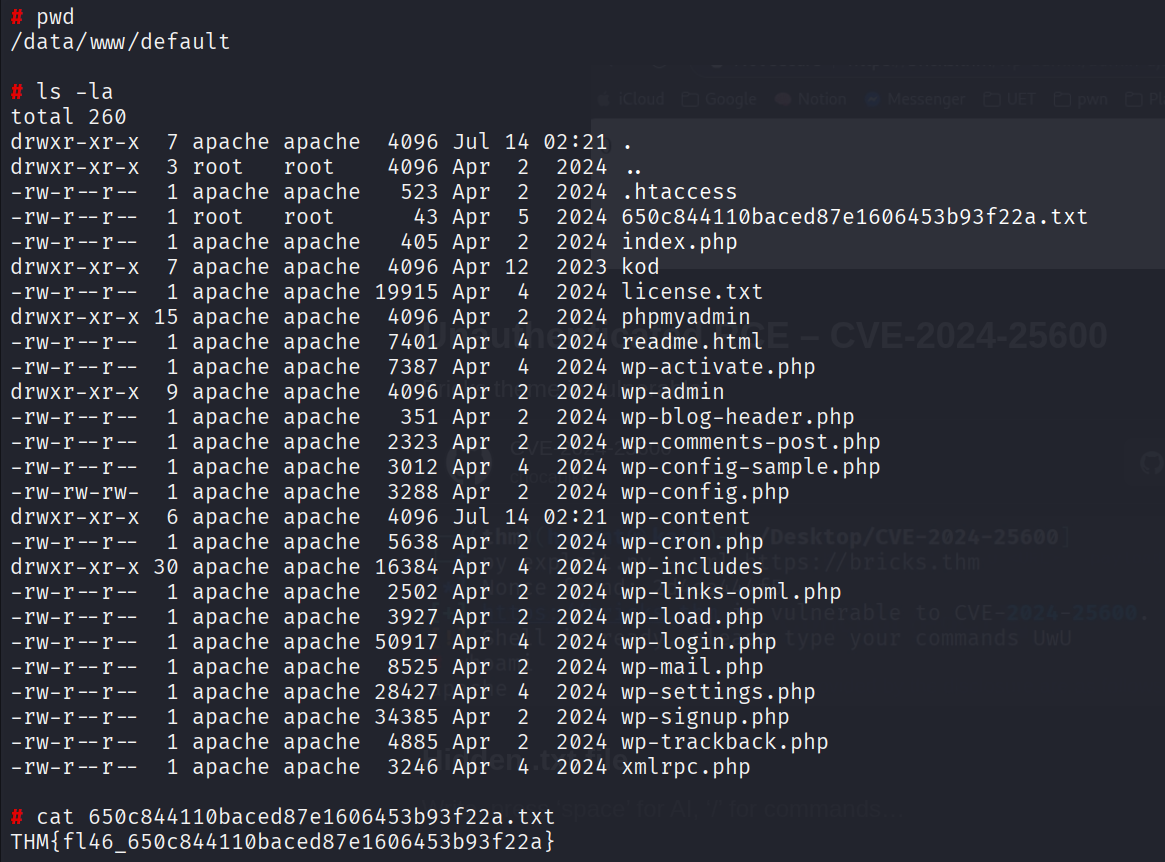Select the wp-content directory entry

tap(685, 517)
